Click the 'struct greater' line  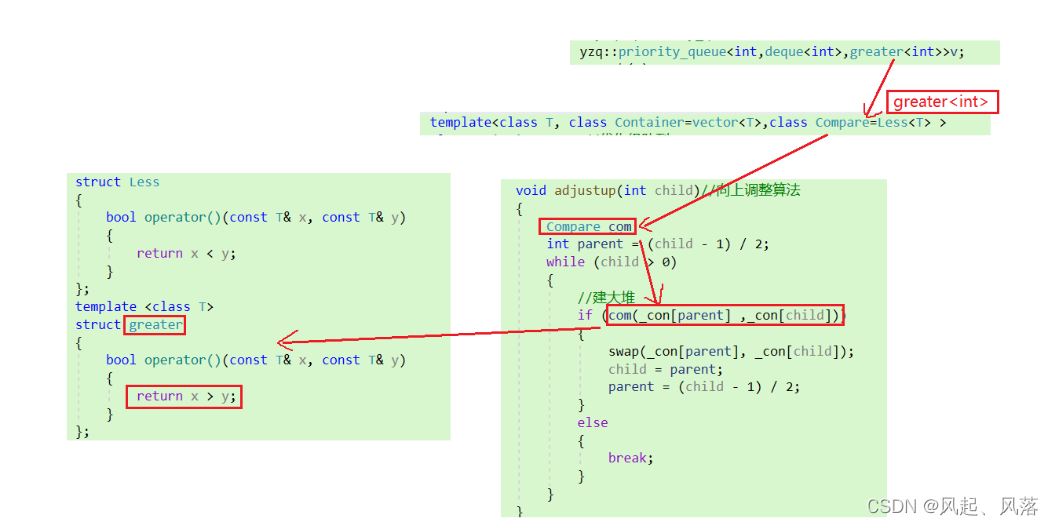coord(129,325)
